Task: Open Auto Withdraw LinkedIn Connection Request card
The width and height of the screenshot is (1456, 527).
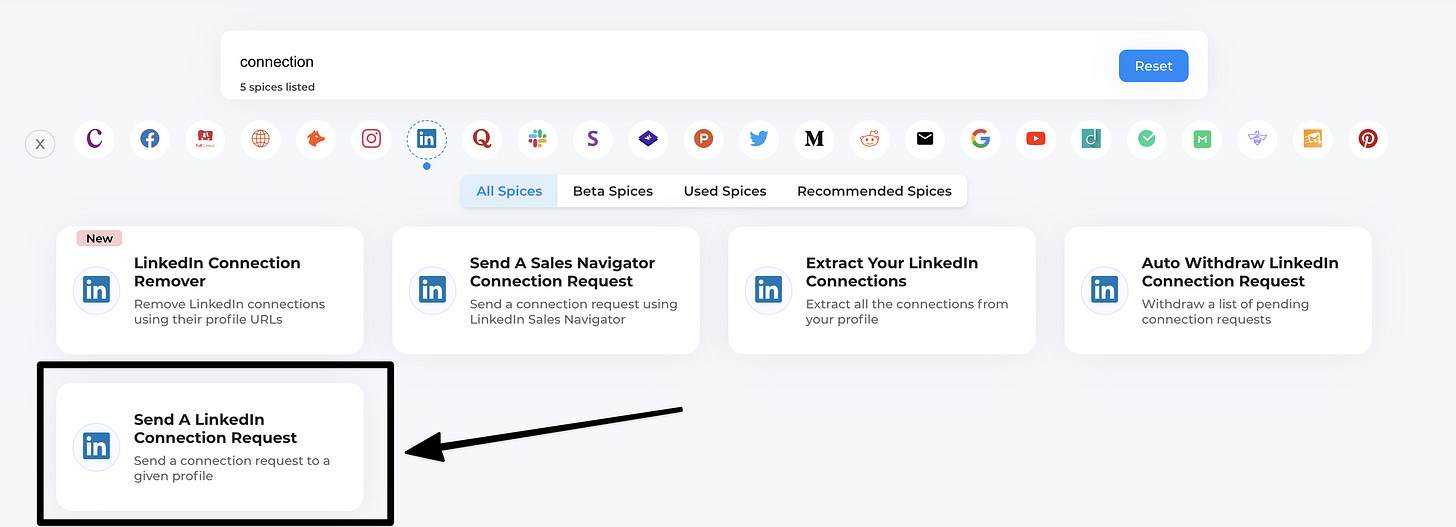Action: click(1218, 290)
